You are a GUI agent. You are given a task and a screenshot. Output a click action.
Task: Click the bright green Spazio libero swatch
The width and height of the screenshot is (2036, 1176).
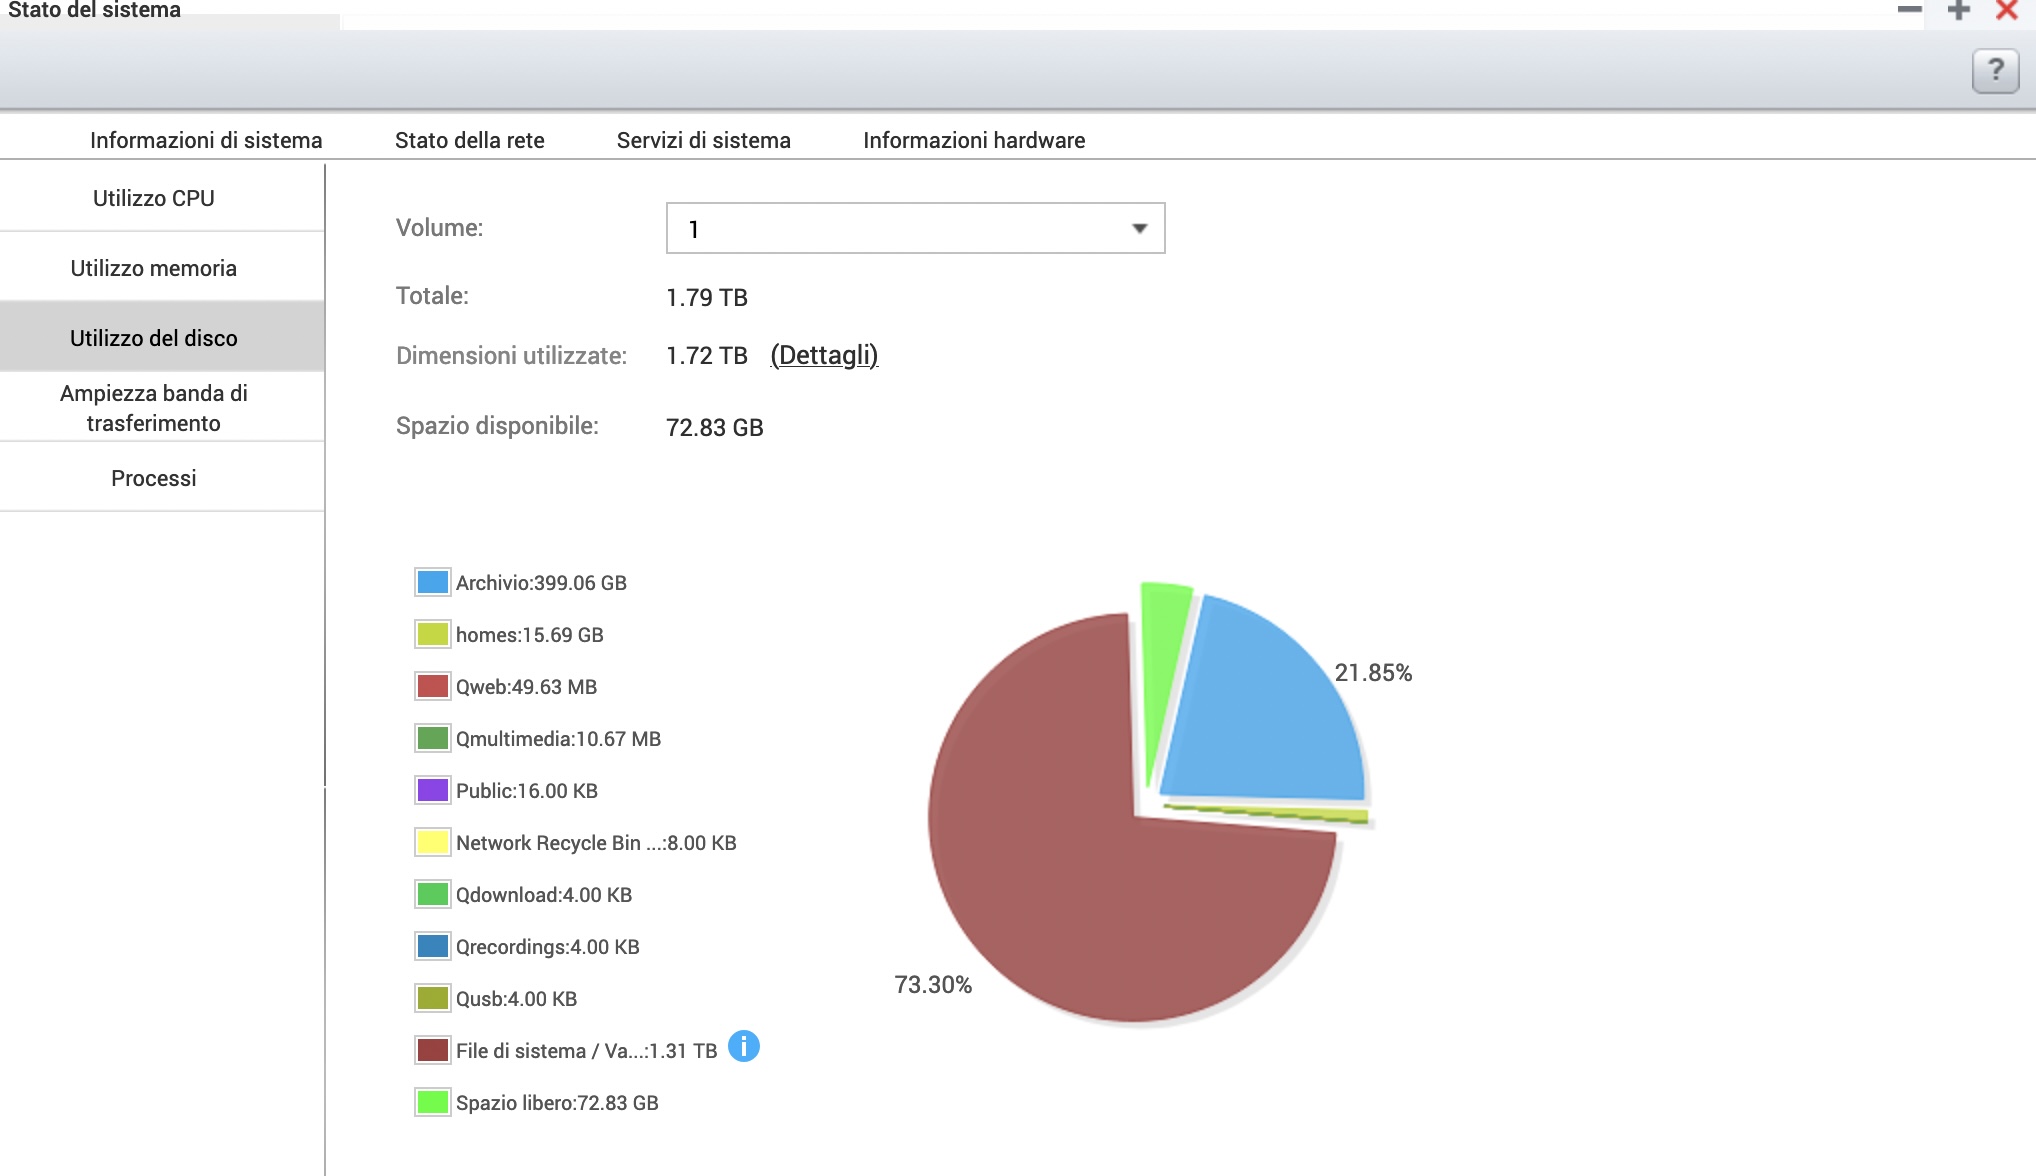pyautogui.click(x=432, y=1102)
